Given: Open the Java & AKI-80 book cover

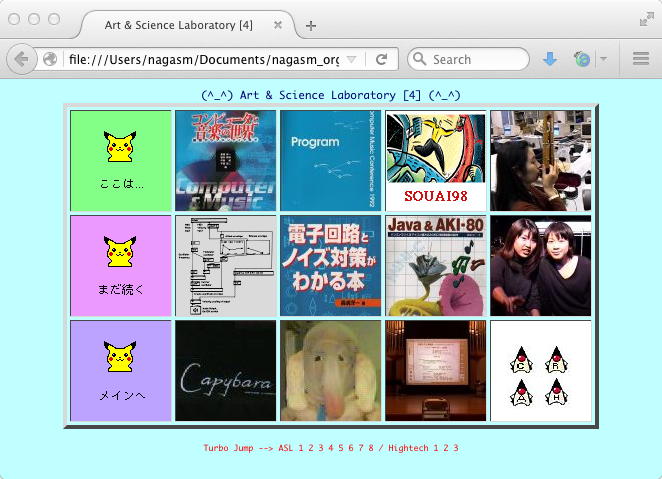Looking at the screenshot, I should click(435, 266).
